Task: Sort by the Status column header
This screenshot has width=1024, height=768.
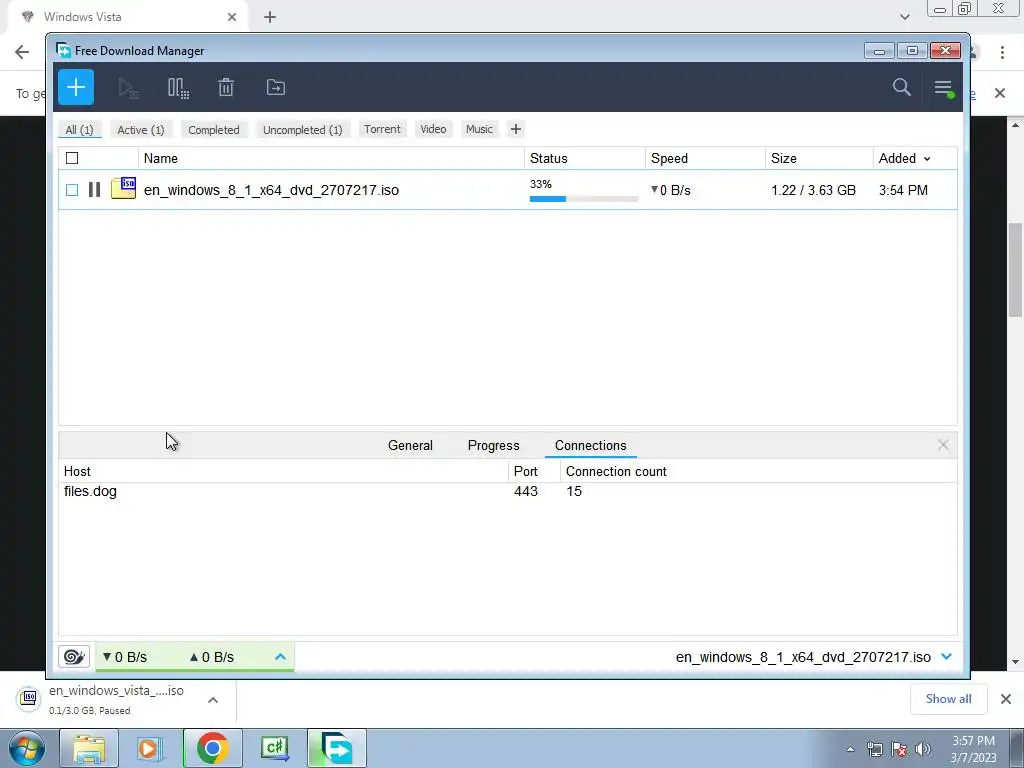Action: pos(584,159)
